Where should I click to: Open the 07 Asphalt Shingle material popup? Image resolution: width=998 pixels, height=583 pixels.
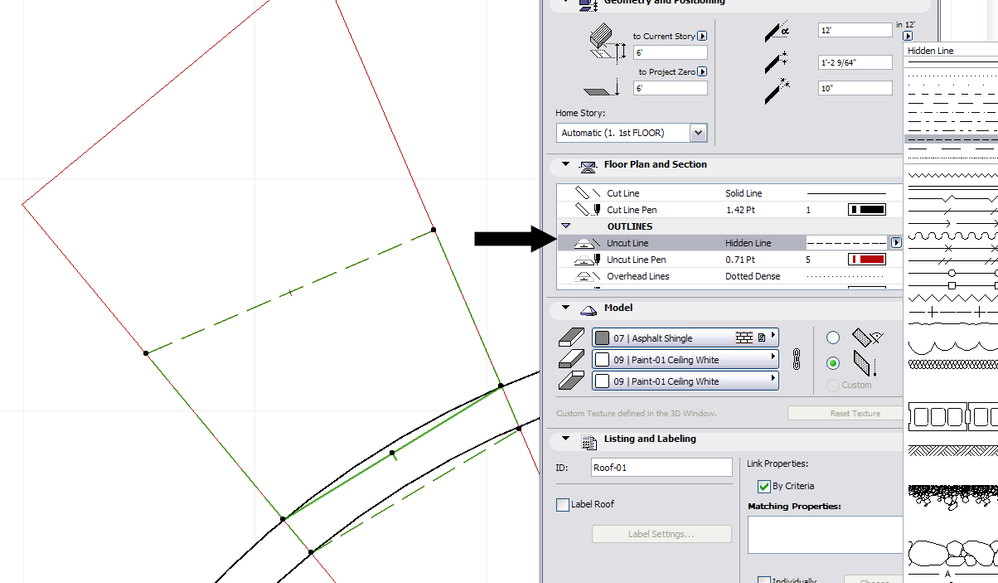tap(685, 337)
